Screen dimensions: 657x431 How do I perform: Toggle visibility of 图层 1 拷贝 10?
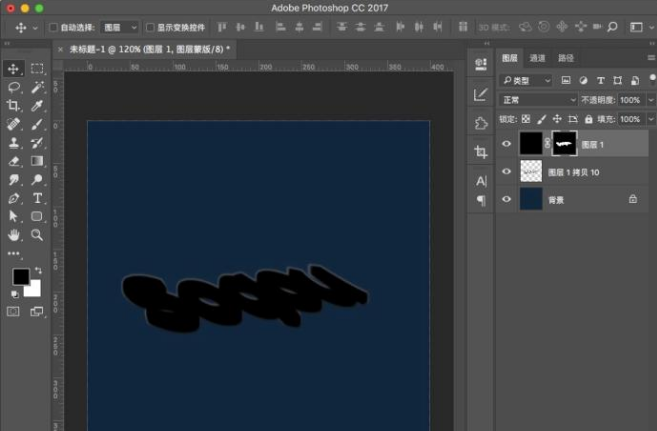(506, 172)
